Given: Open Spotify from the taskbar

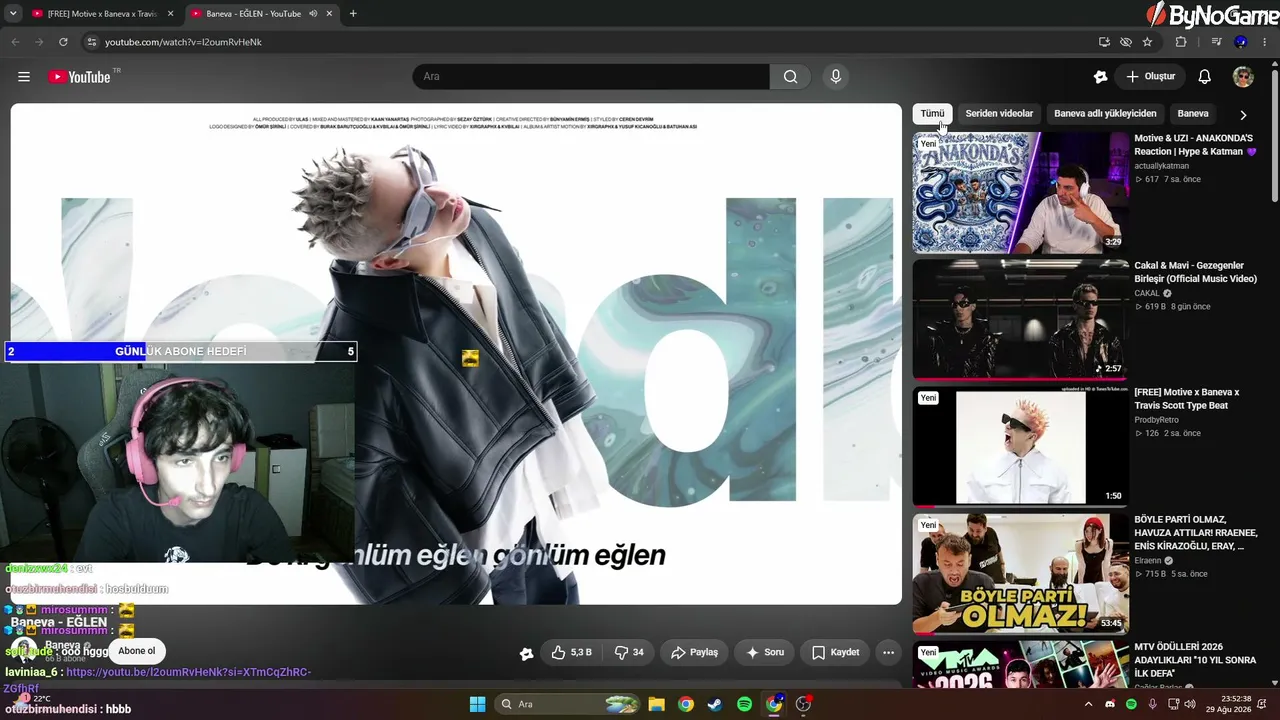Looking at the screenshot, I should click(x=744, y=704).
